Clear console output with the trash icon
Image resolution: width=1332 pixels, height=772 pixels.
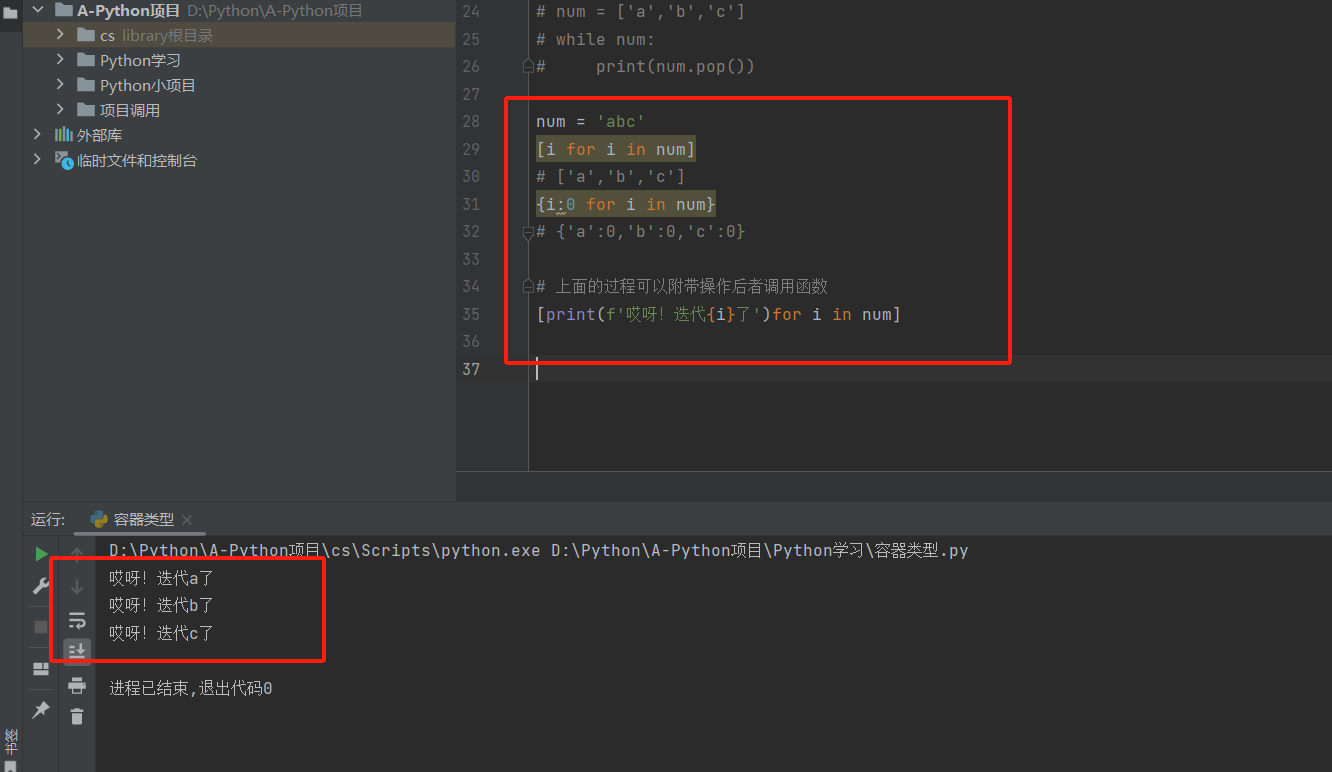(77, 716)
